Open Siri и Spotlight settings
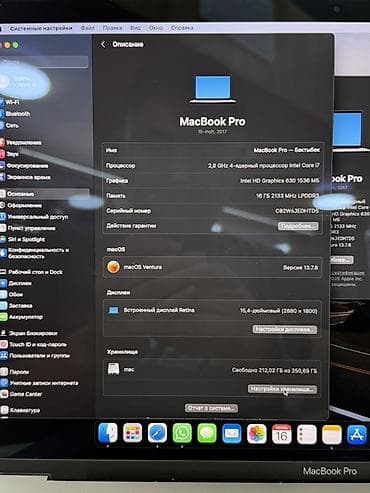The height and width of the screenshot is (493, 370). coord(23,239)
